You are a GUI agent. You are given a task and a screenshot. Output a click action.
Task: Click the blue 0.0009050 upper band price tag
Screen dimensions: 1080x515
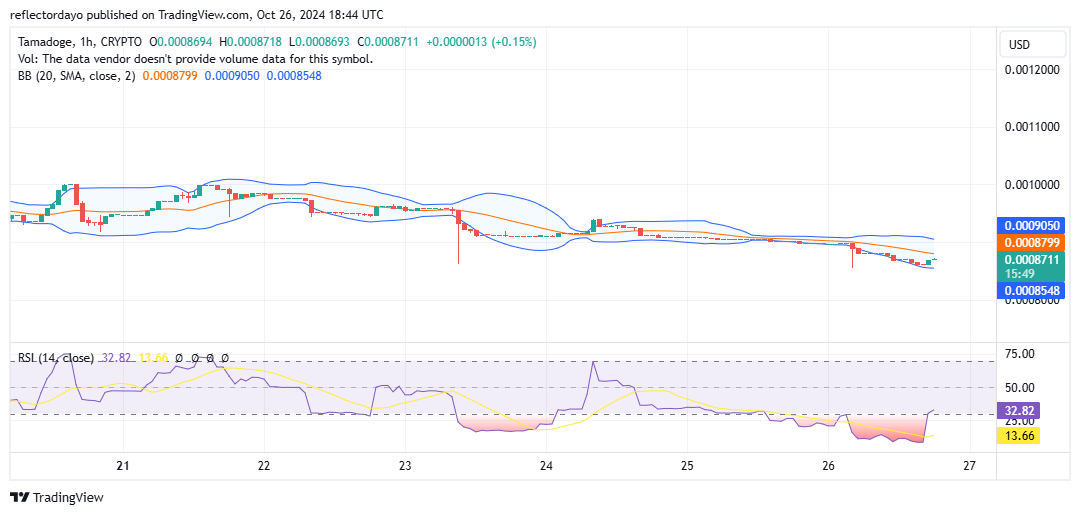pyautogui.click(x=1031, y=225)
